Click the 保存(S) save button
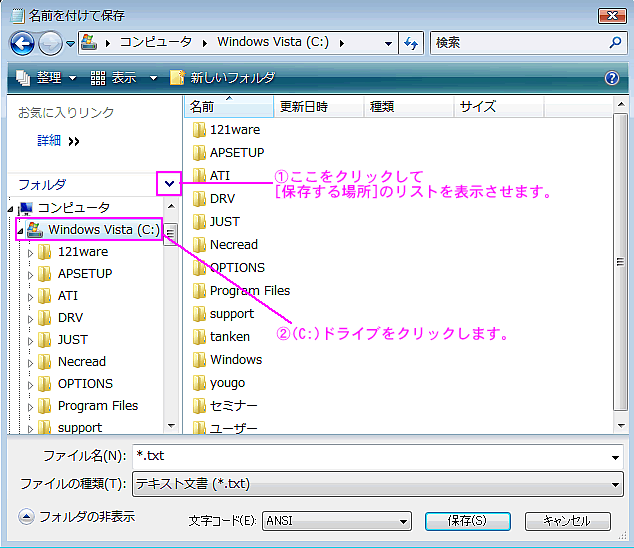Screen dimensions: 634x548 pos(467,521)
